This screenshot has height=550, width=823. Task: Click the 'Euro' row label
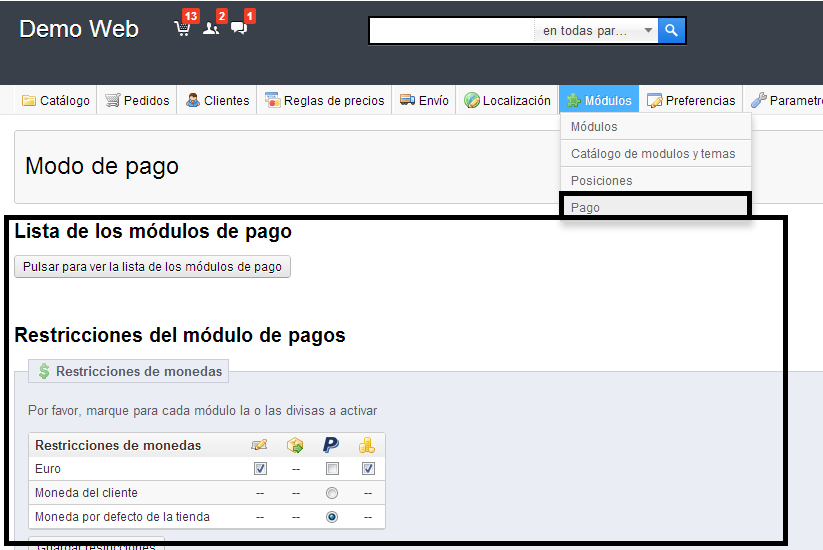pyautogui.click(x=48, y=469)
